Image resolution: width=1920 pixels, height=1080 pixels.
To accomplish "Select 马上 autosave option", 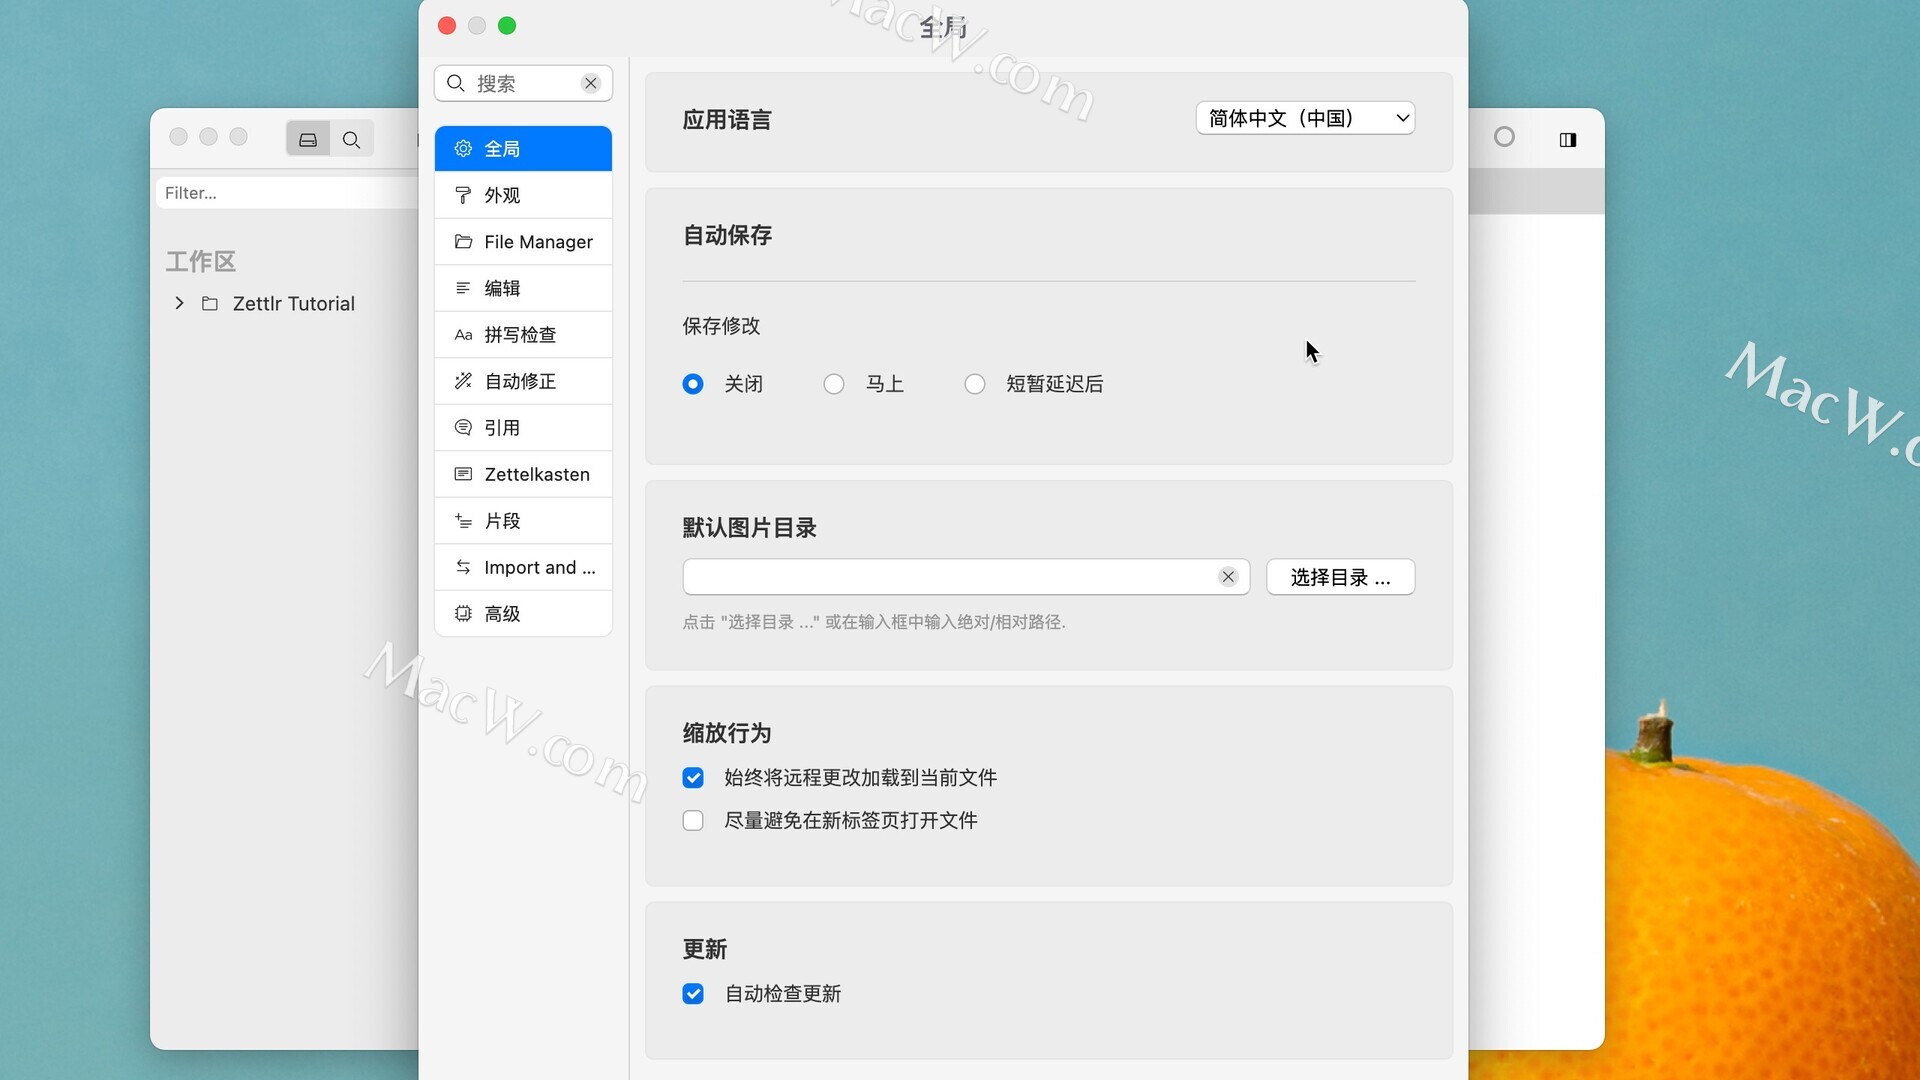I will pyautogui.click(x=834, y=384).
